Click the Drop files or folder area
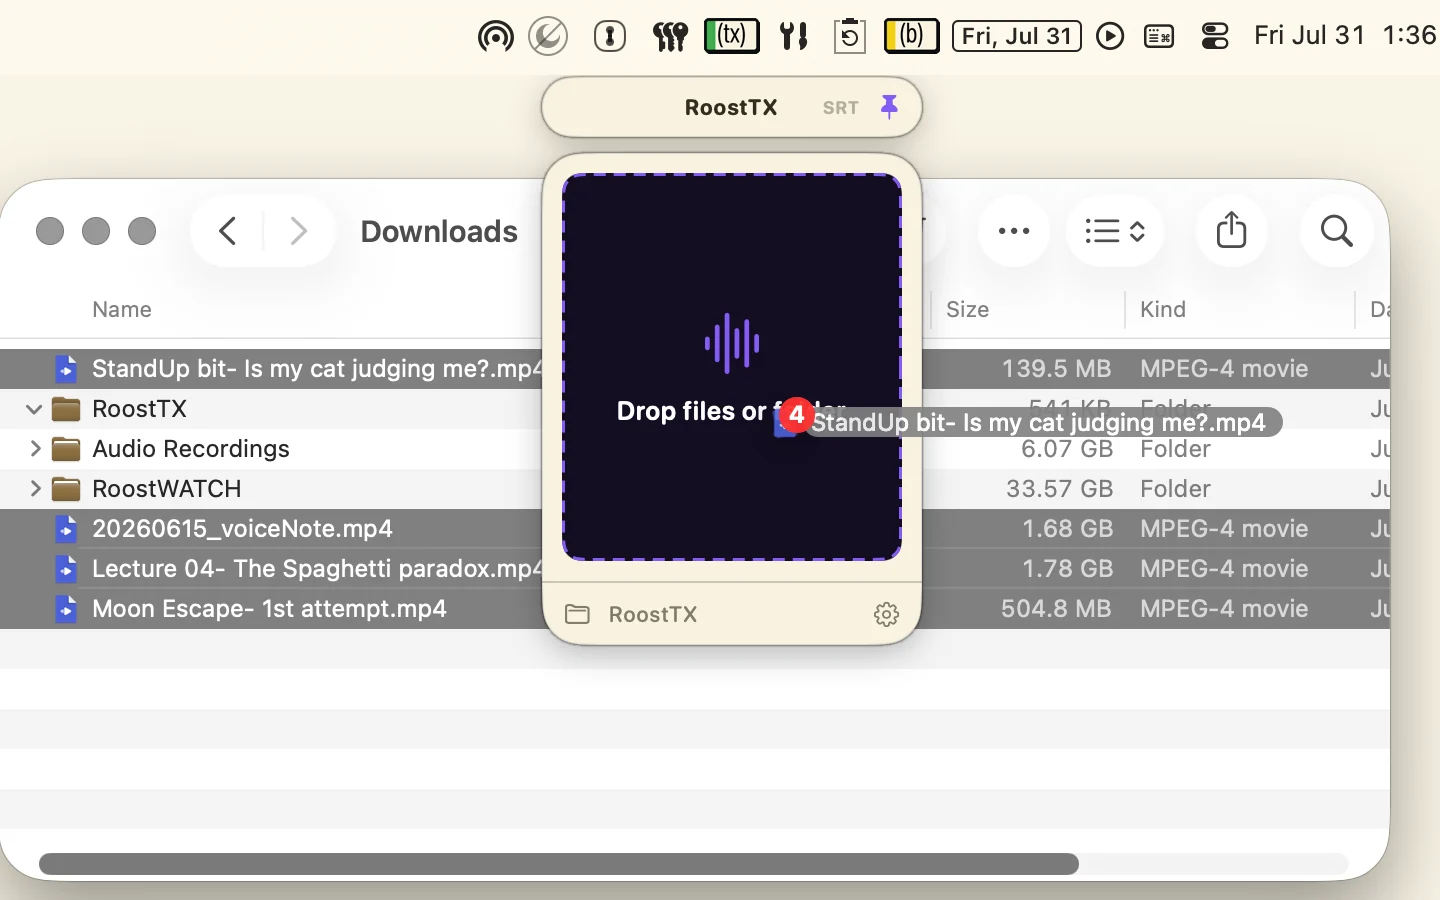 [x=732, y=367]
